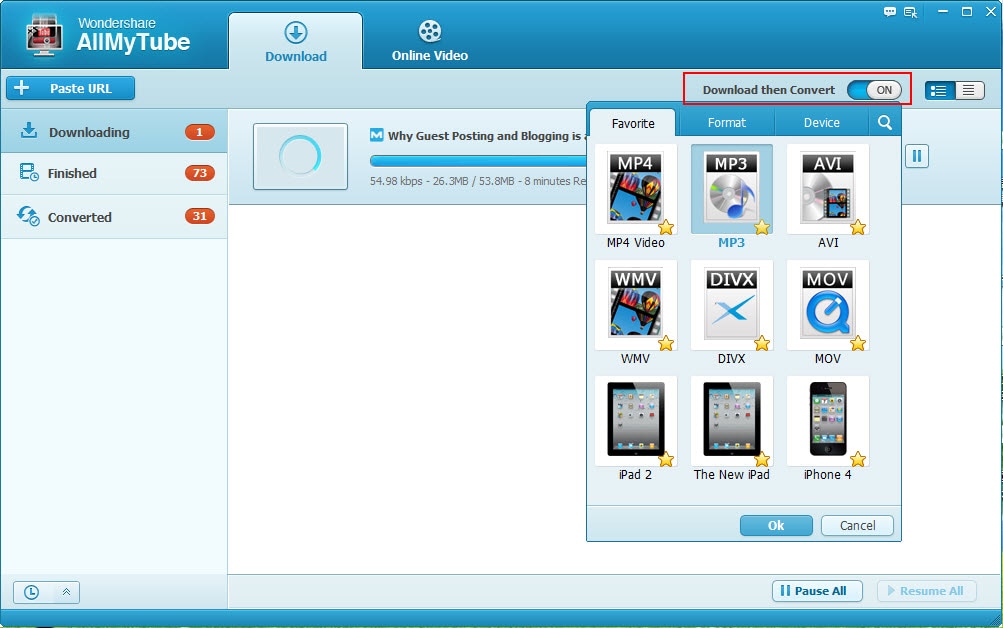Toggle the favorite star on iPad 2
Image resolution: width=1003 pixels, height=628 pixels.
tap(666, 459)
